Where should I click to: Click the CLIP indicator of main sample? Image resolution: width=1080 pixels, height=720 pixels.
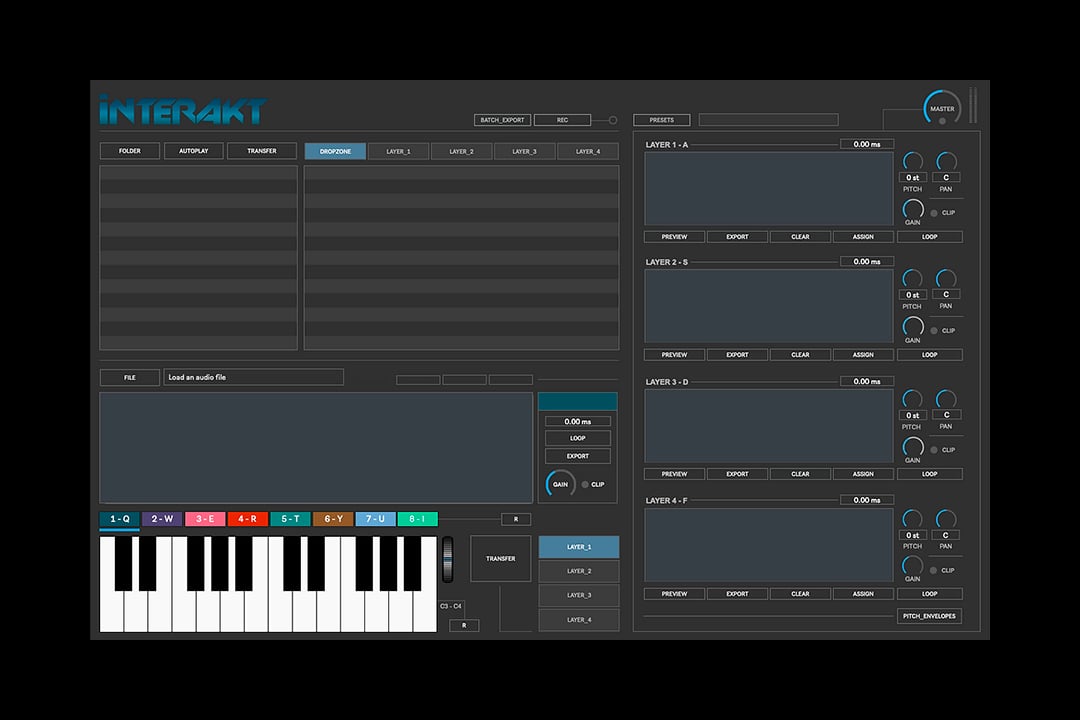tap(585, 484)
